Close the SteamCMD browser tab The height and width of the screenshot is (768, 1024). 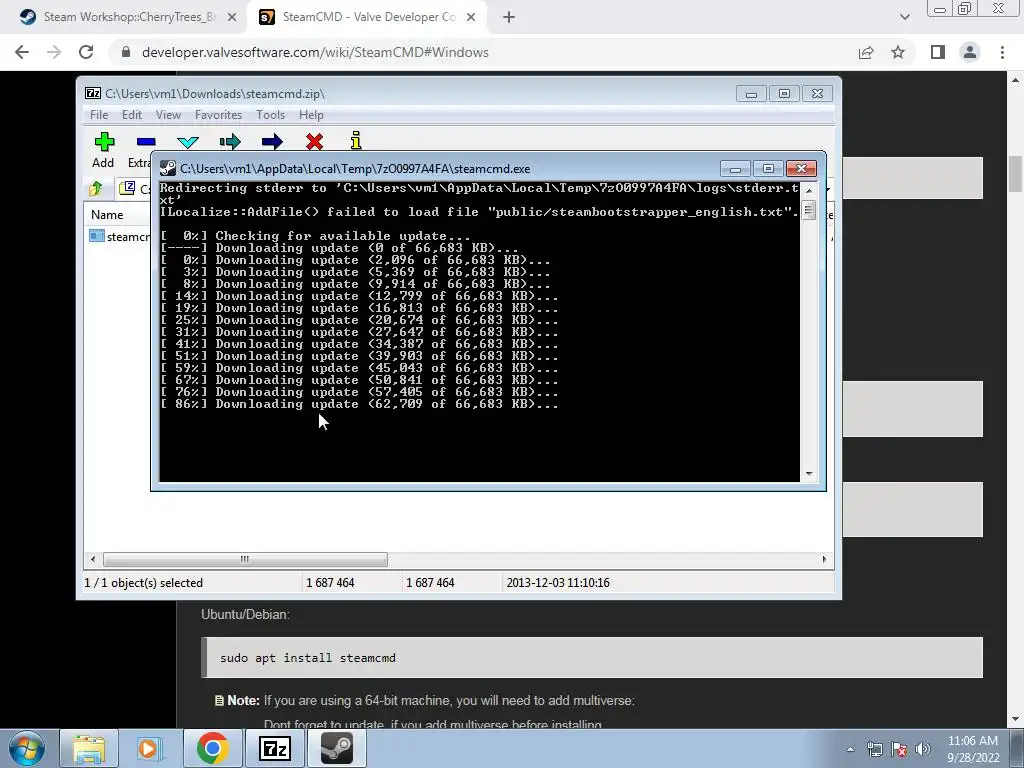point(471,18)
